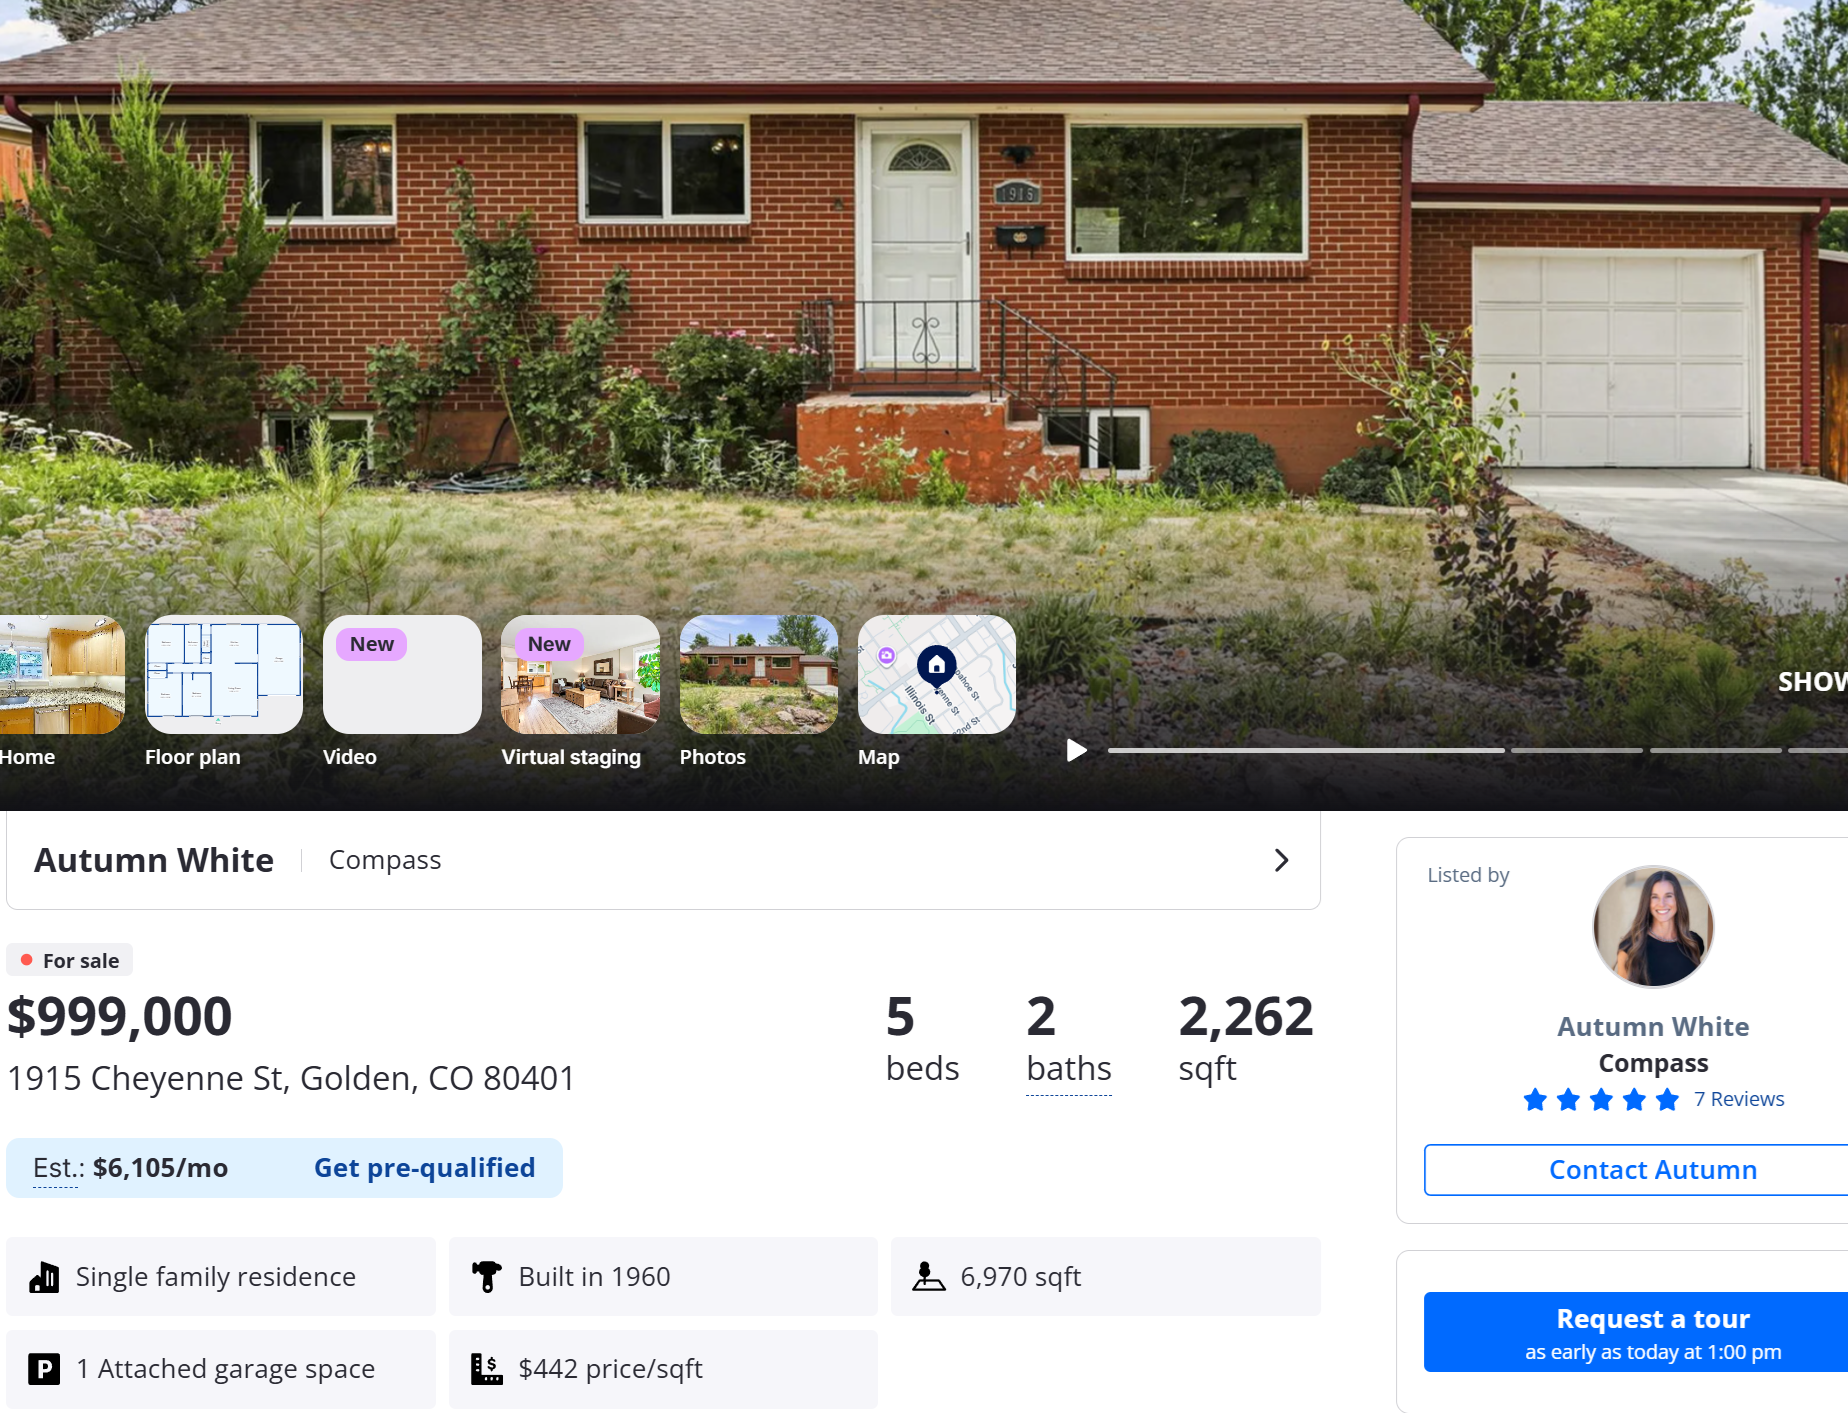Click the third slideshow progress segment
1848x1413 pixels.
point(1716,750)
